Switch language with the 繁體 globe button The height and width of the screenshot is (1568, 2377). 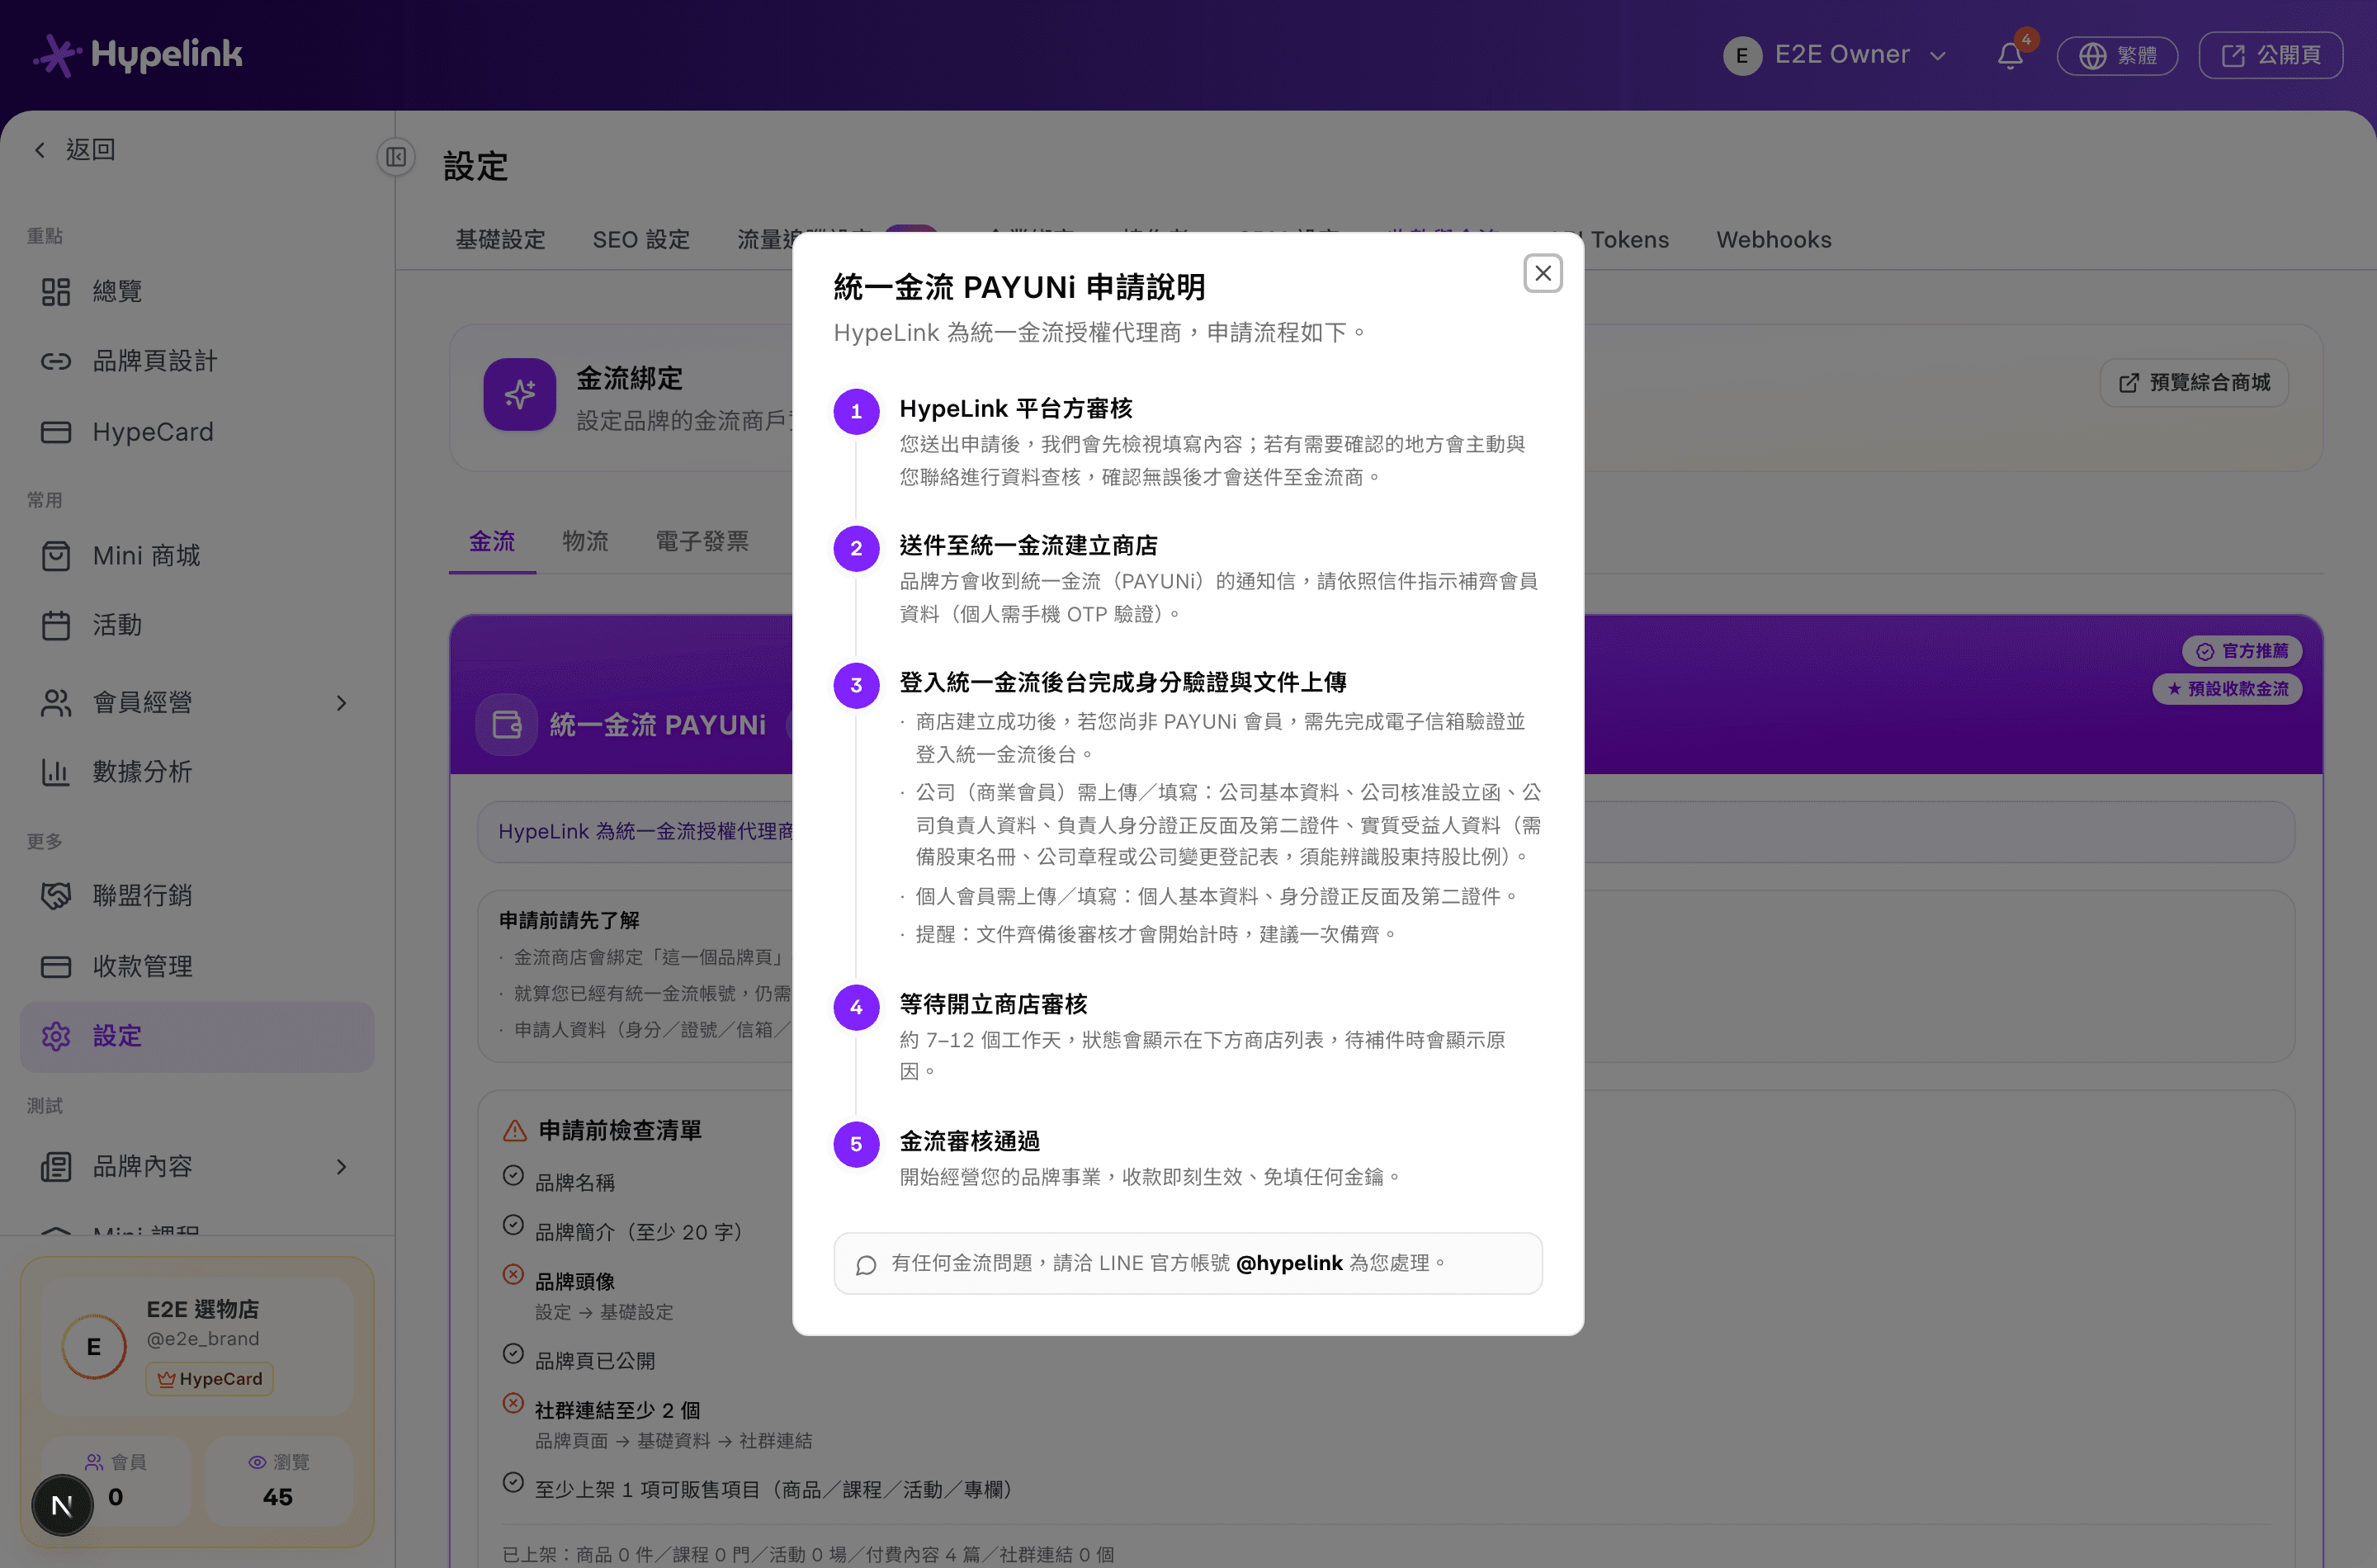click(2117, 55)
